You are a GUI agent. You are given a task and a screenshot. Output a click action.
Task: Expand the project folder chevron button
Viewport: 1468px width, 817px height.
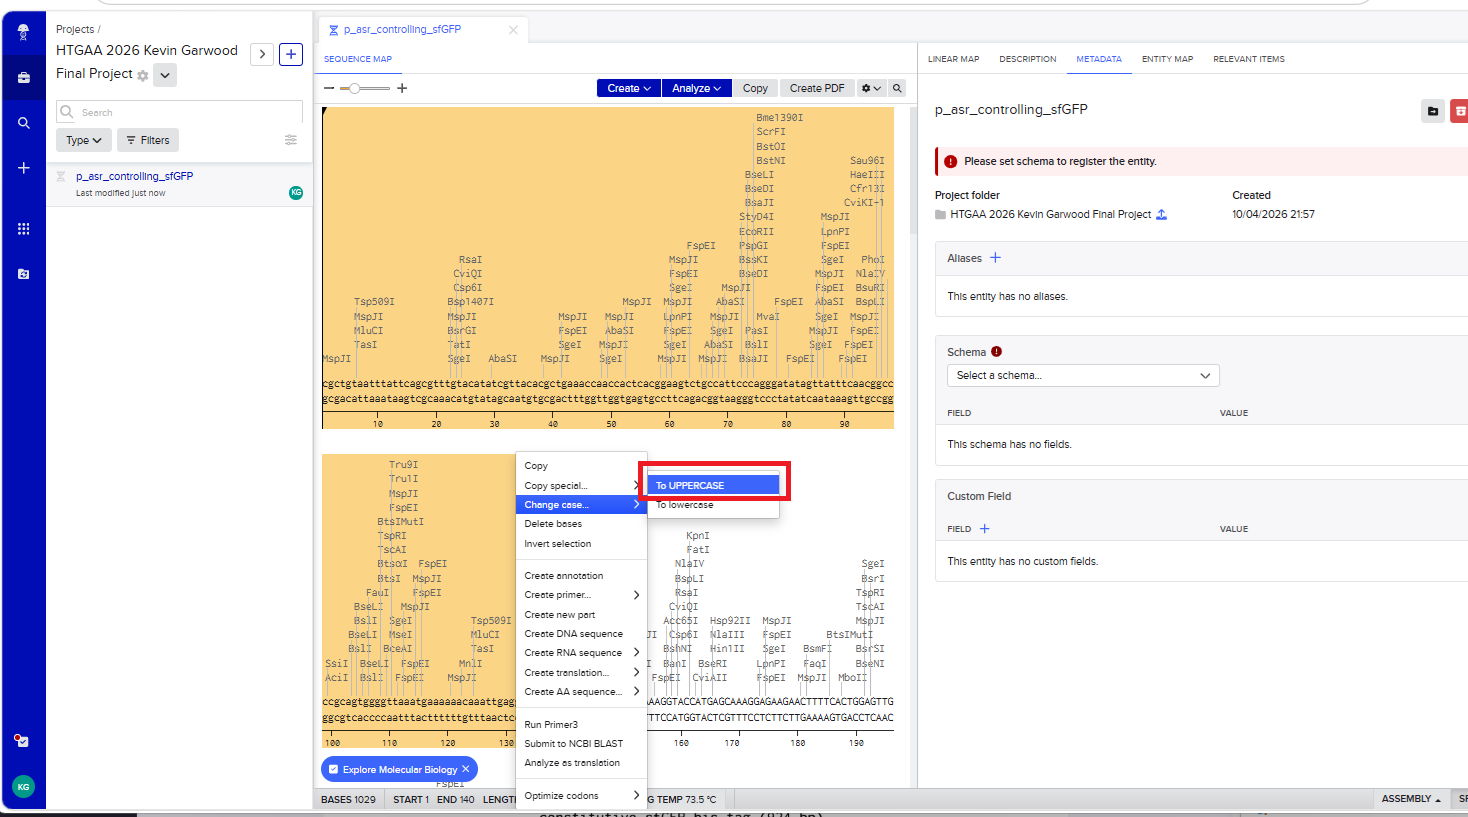coord(262,54)
